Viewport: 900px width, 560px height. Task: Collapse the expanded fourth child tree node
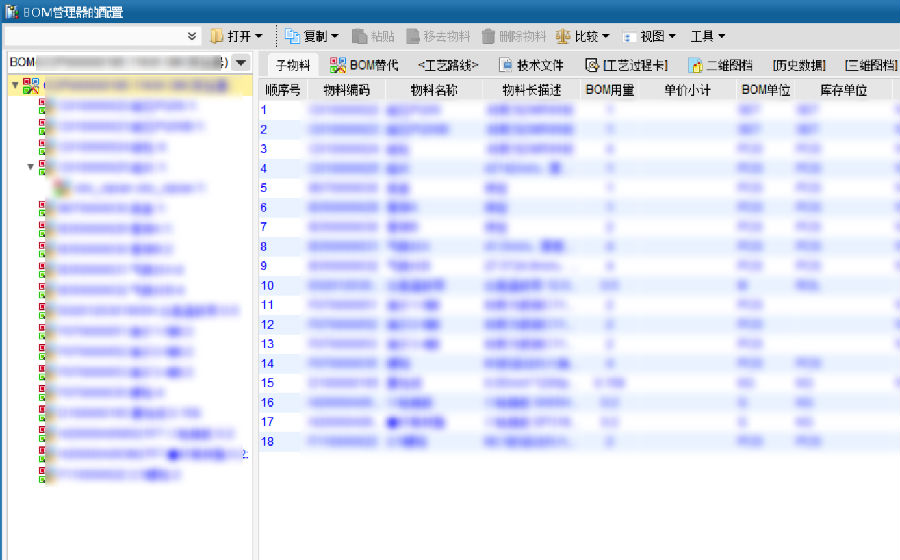[x=30, y=167]
